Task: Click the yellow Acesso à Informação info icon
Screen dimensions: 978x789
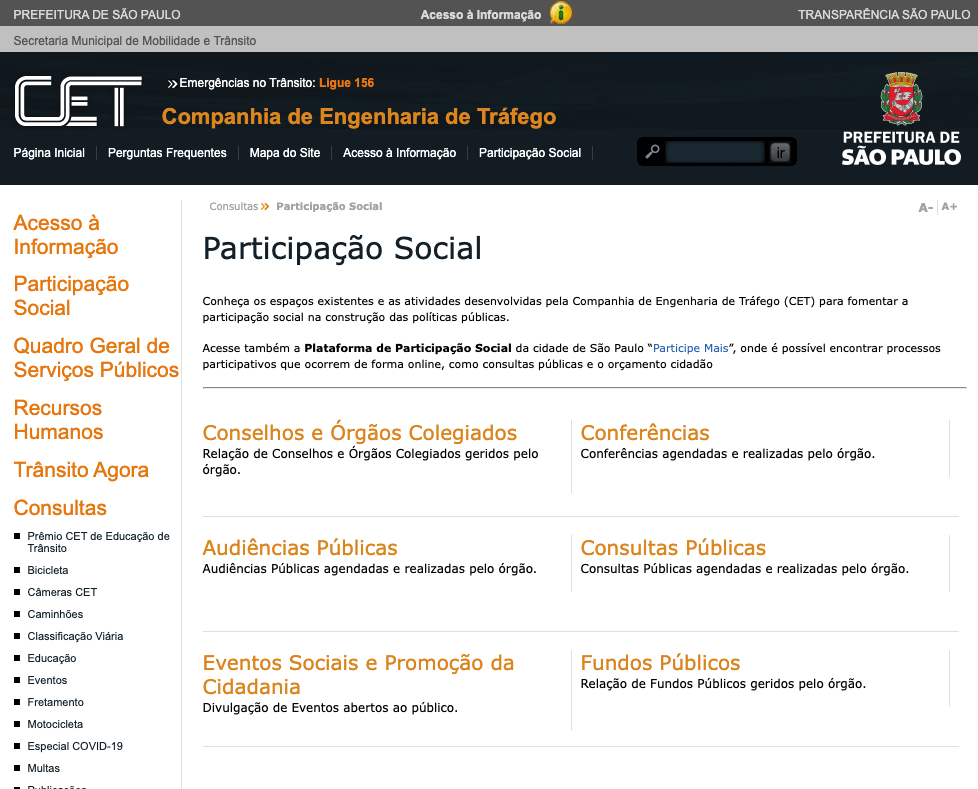Action: (561, 14)
